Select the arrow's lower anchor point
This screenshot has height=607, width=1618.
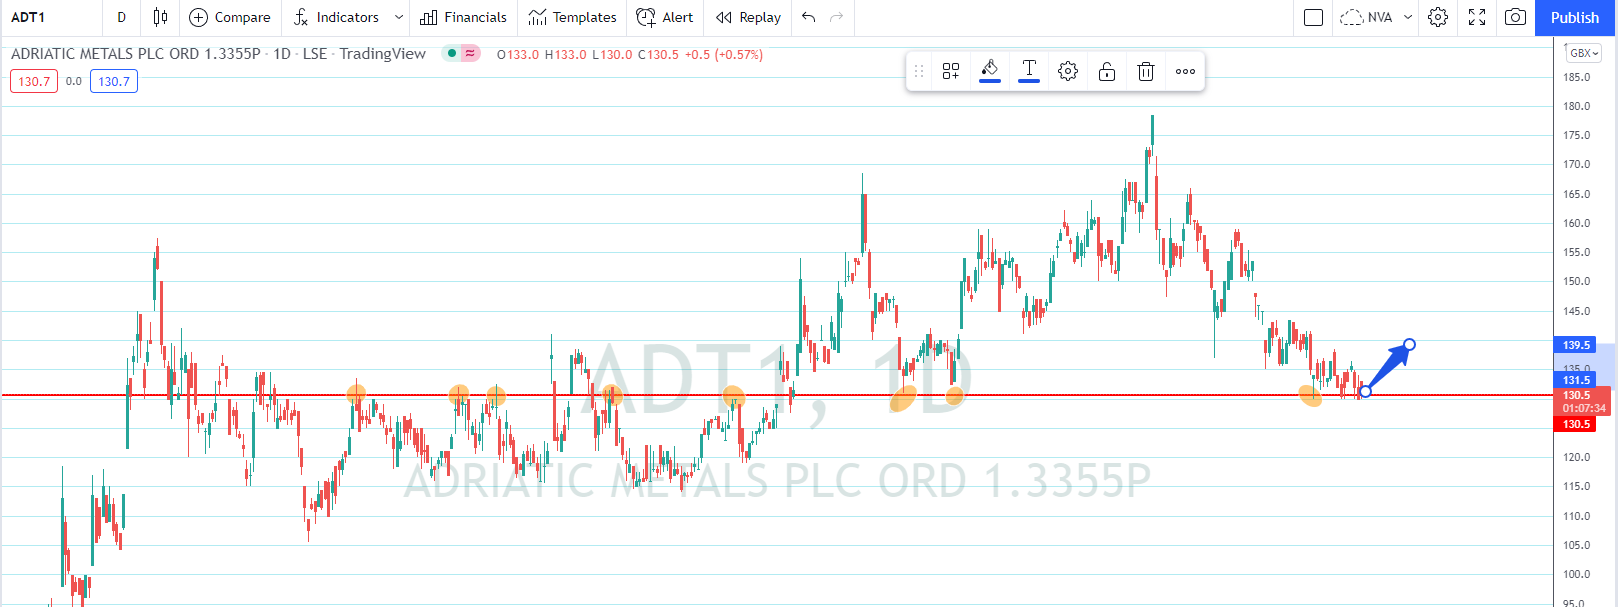pos(1365,391)
